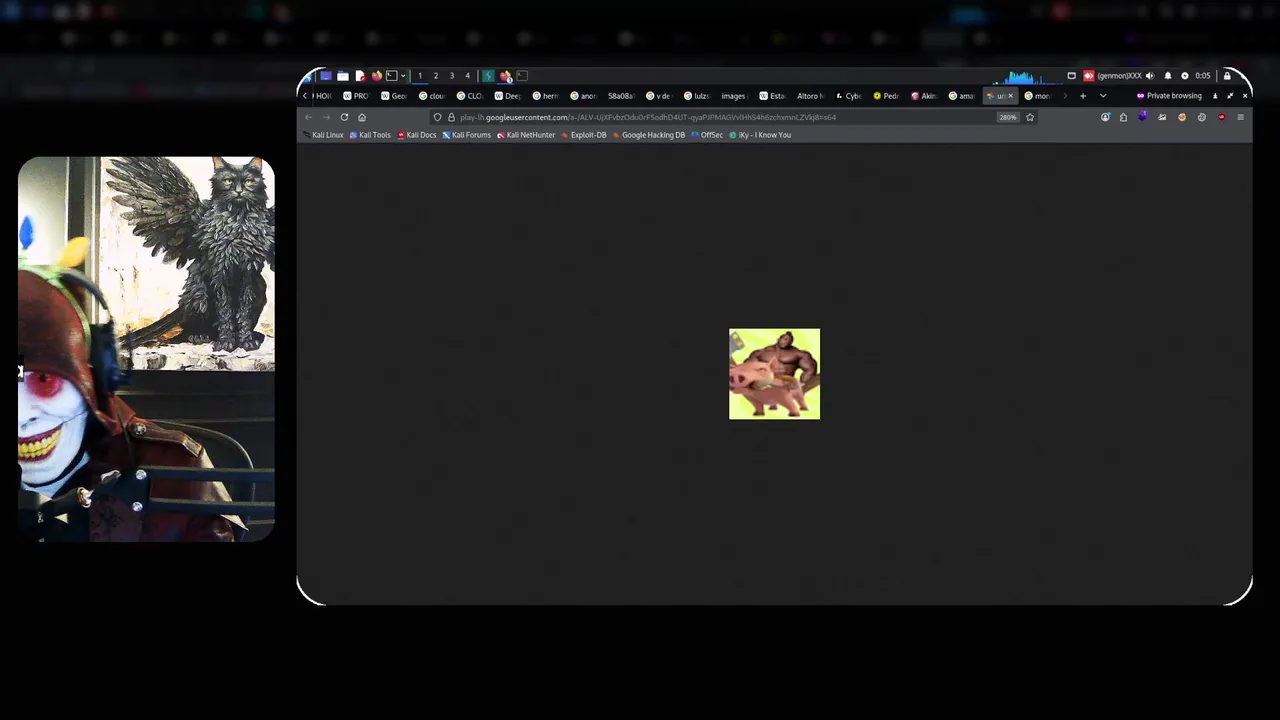Open the Kali Linux bookmark
This screenshot has height=720, width=1280.
point(324,135)
